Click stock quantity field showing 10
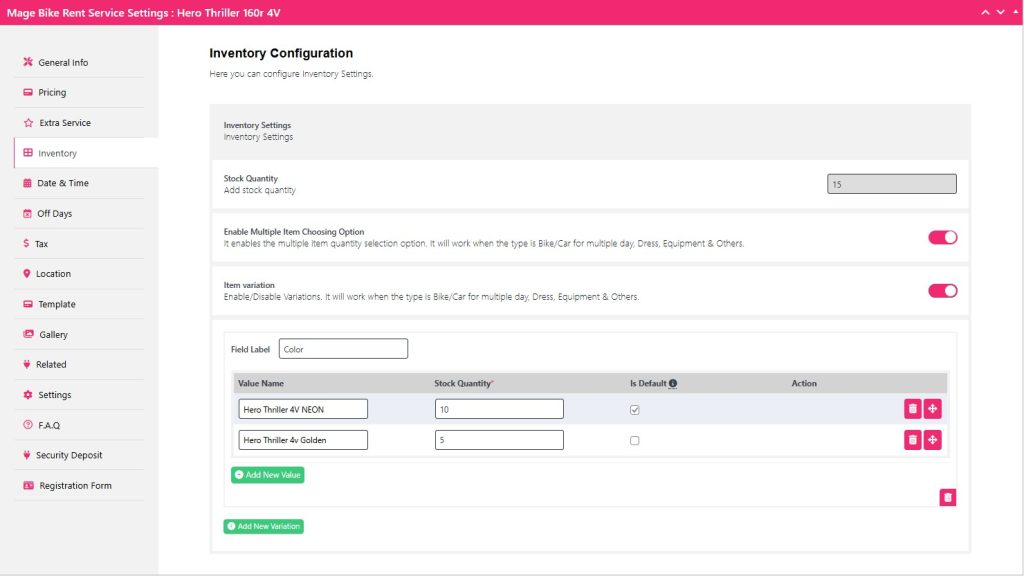The image size is (1024, 576). (499, 409)
